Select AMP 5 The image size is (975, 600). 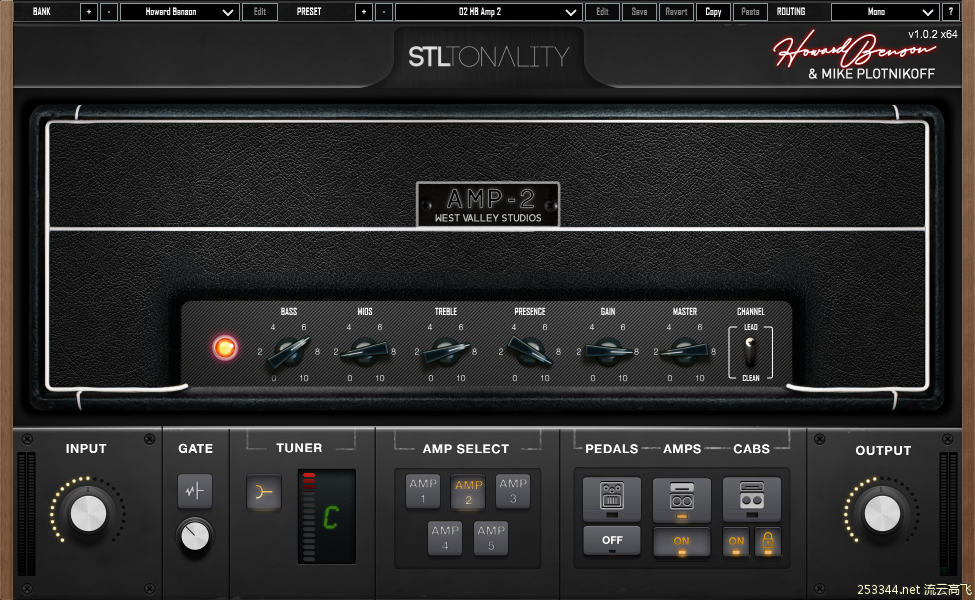[491, 538]
